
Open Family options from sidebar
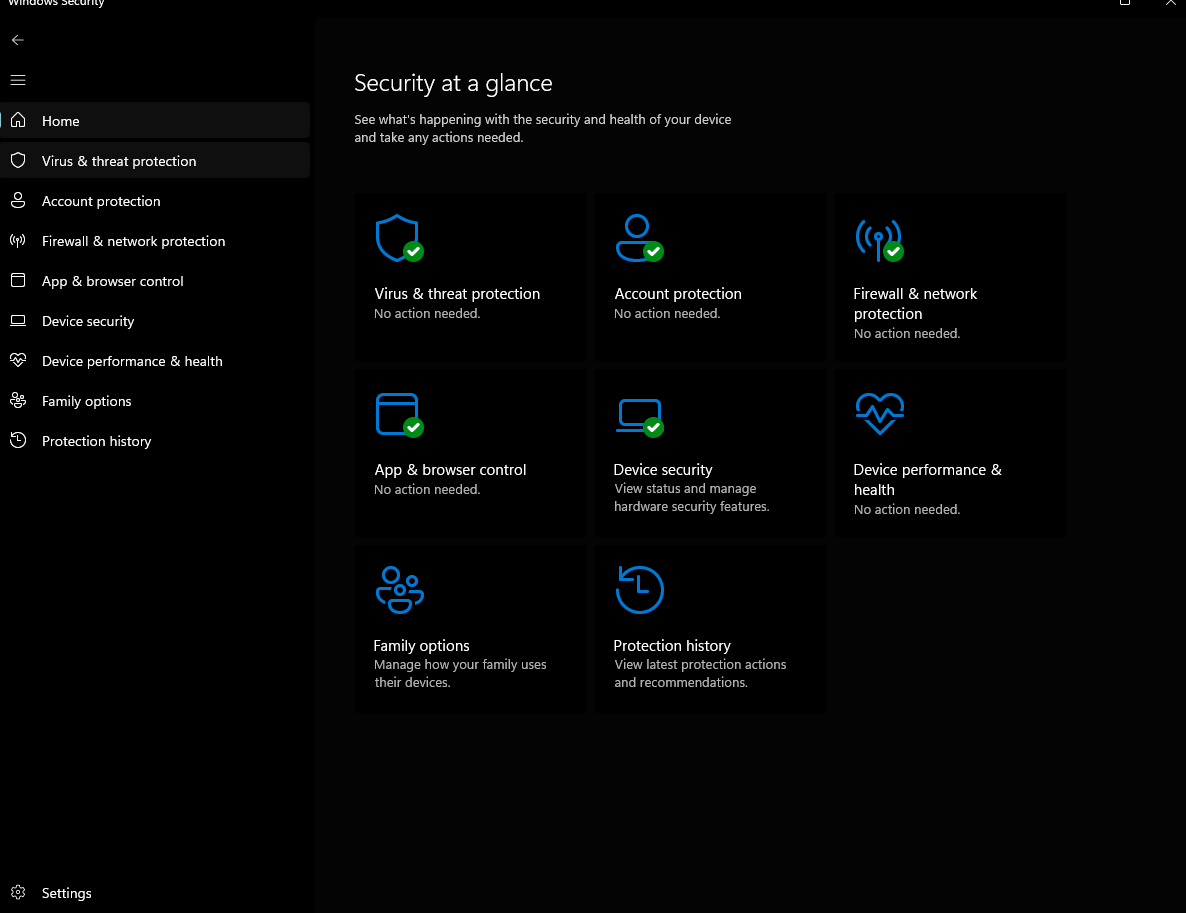[x=155, y=401]
